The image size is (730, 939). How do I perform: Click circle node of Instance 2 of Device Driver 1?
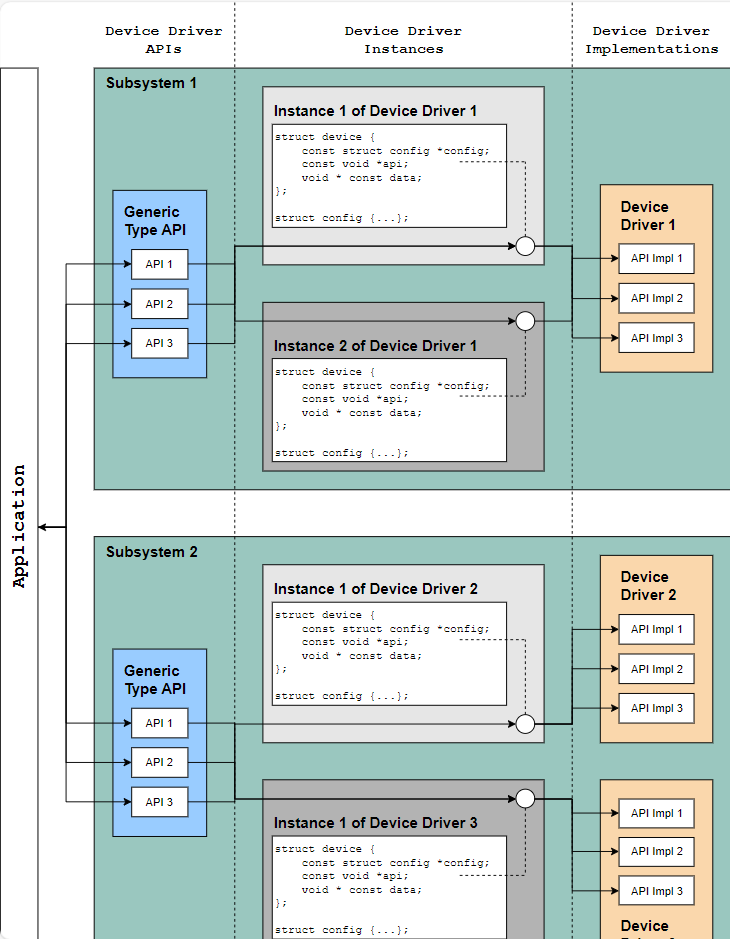click(x=525, y=321)
